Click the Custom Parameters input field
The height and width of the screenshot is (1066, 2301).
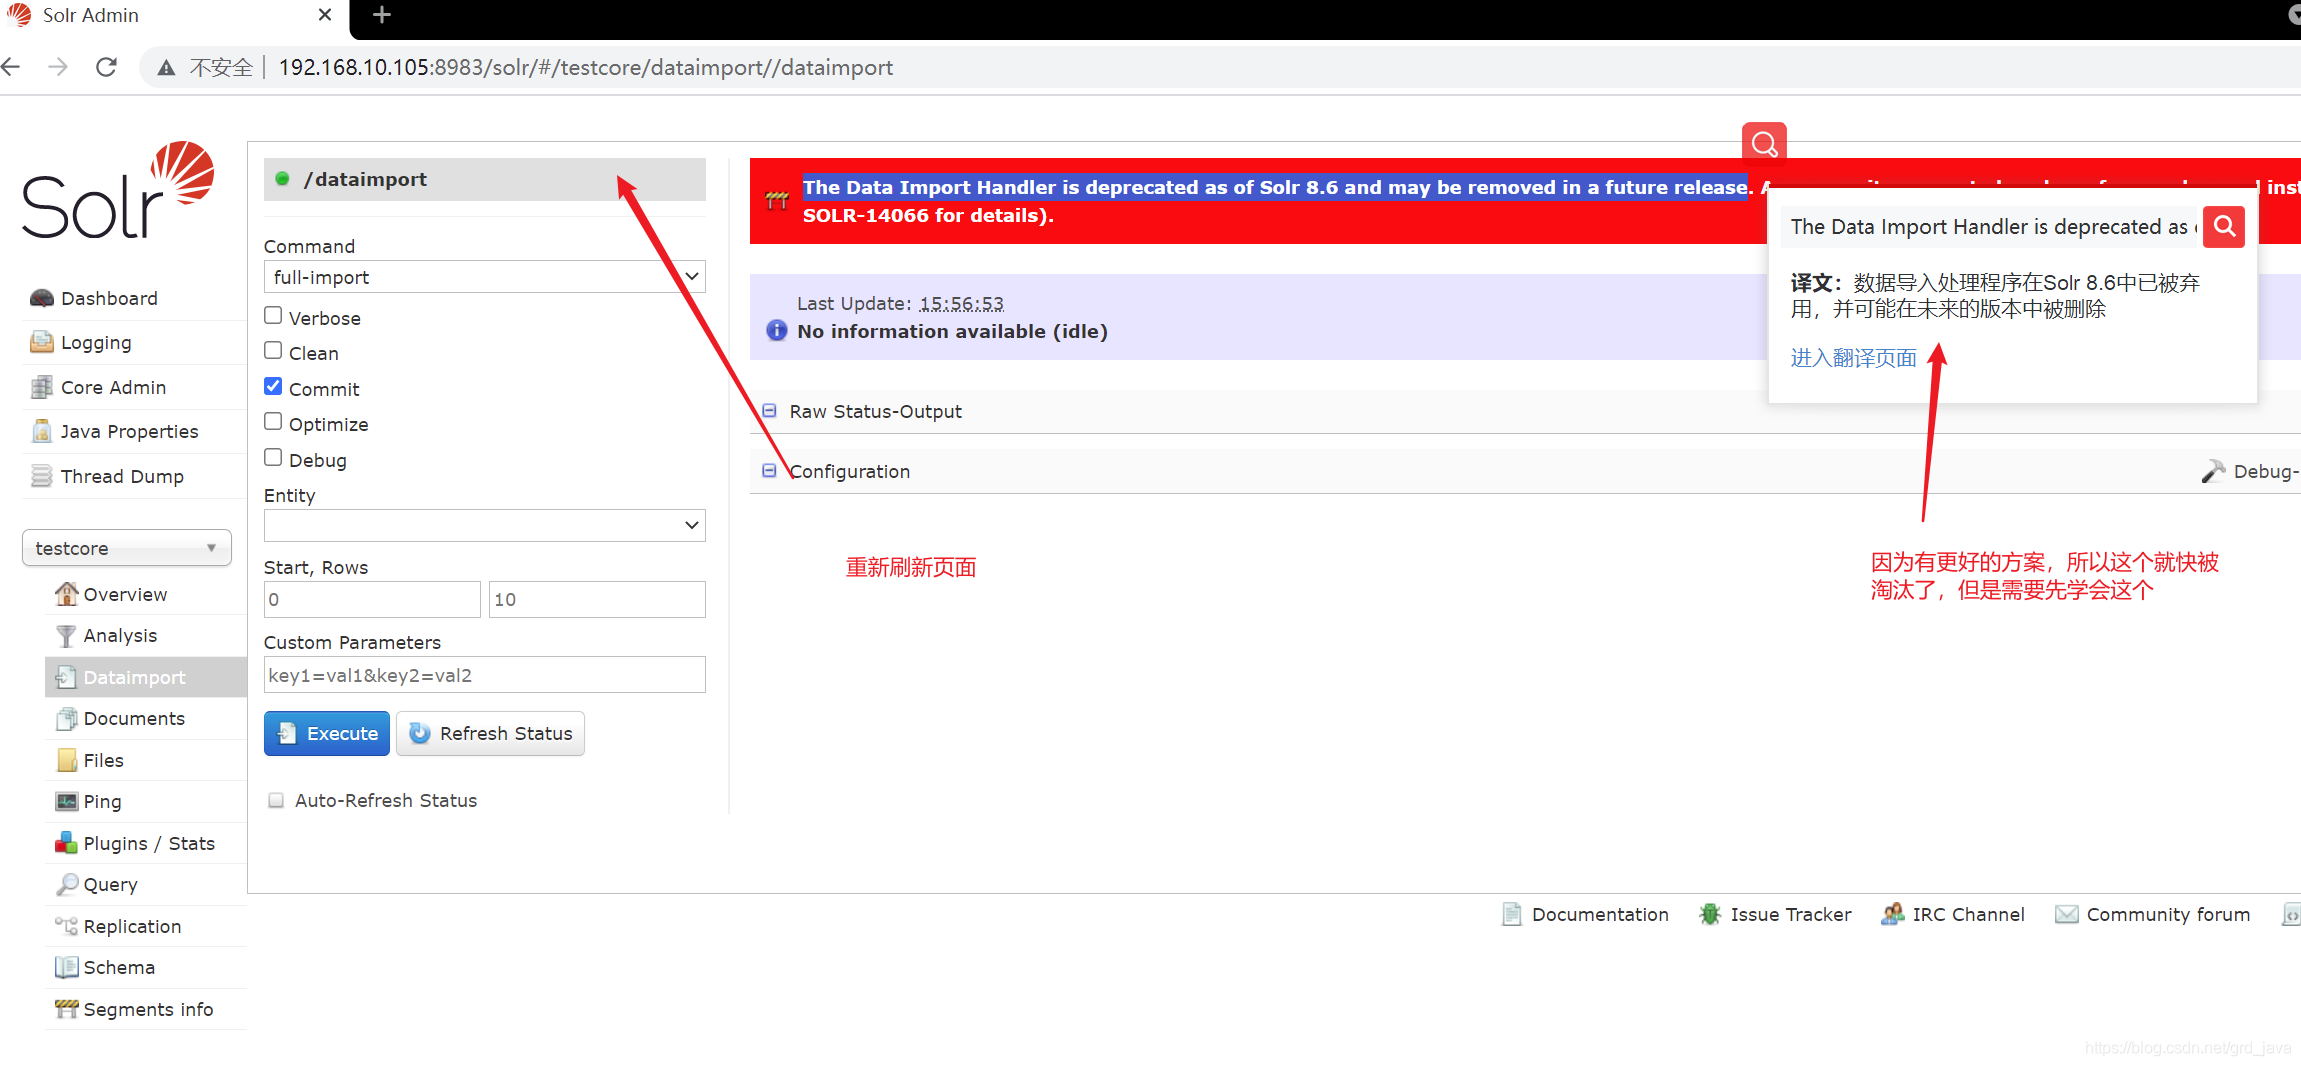pyautogui.click(x=484, y=675)
